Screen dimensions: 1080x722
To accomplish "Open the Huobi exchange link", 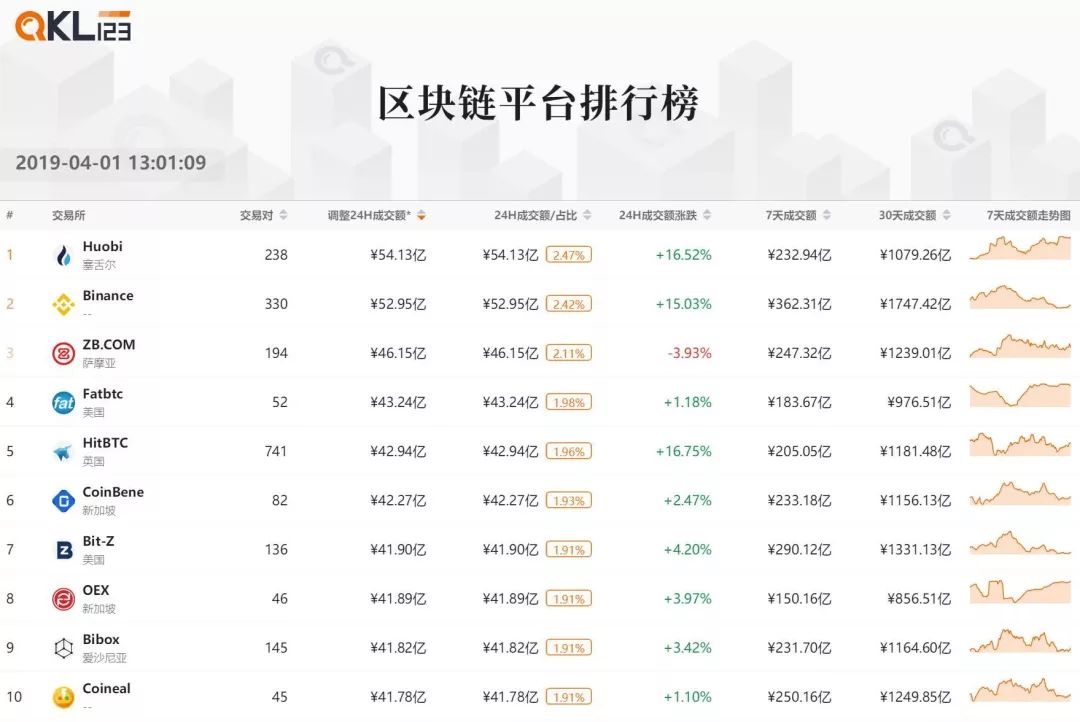I will [103, 247].
